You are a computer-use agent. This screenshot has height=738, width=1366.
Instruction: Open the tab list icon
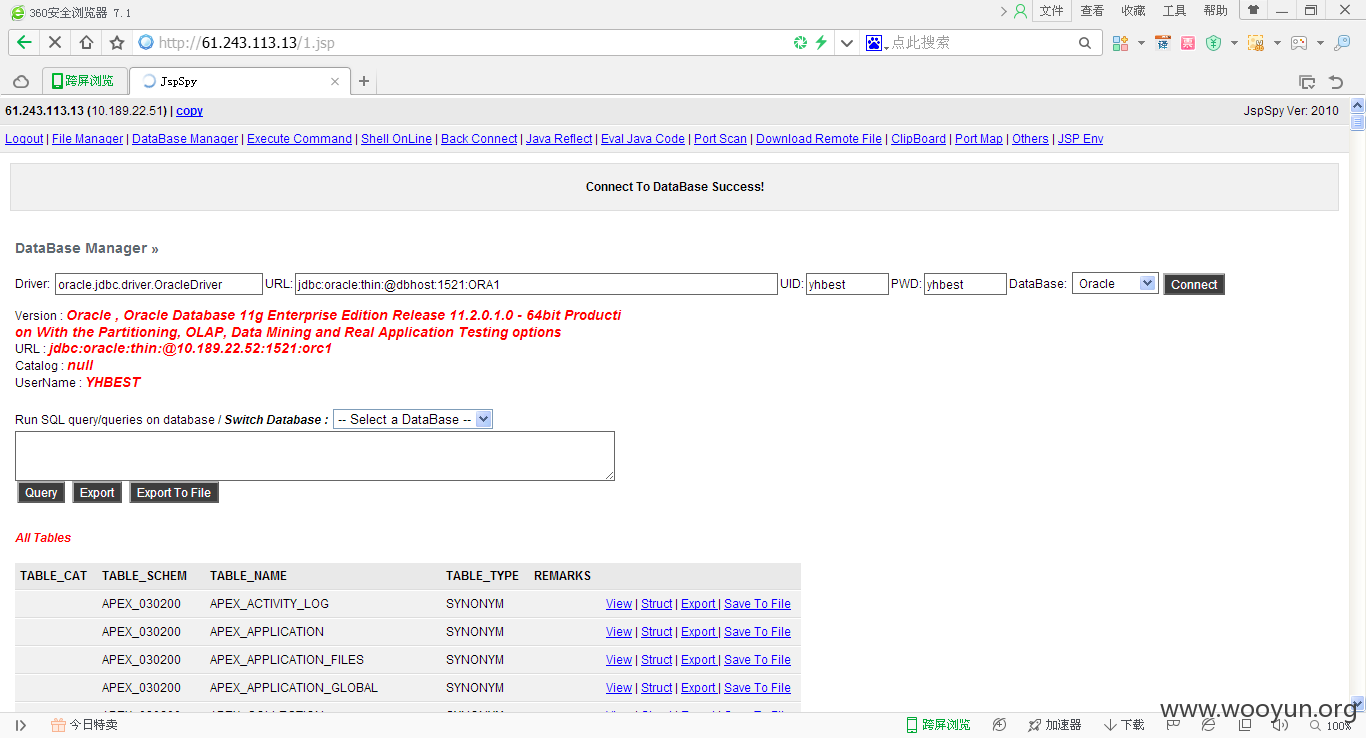point(1306,82)
